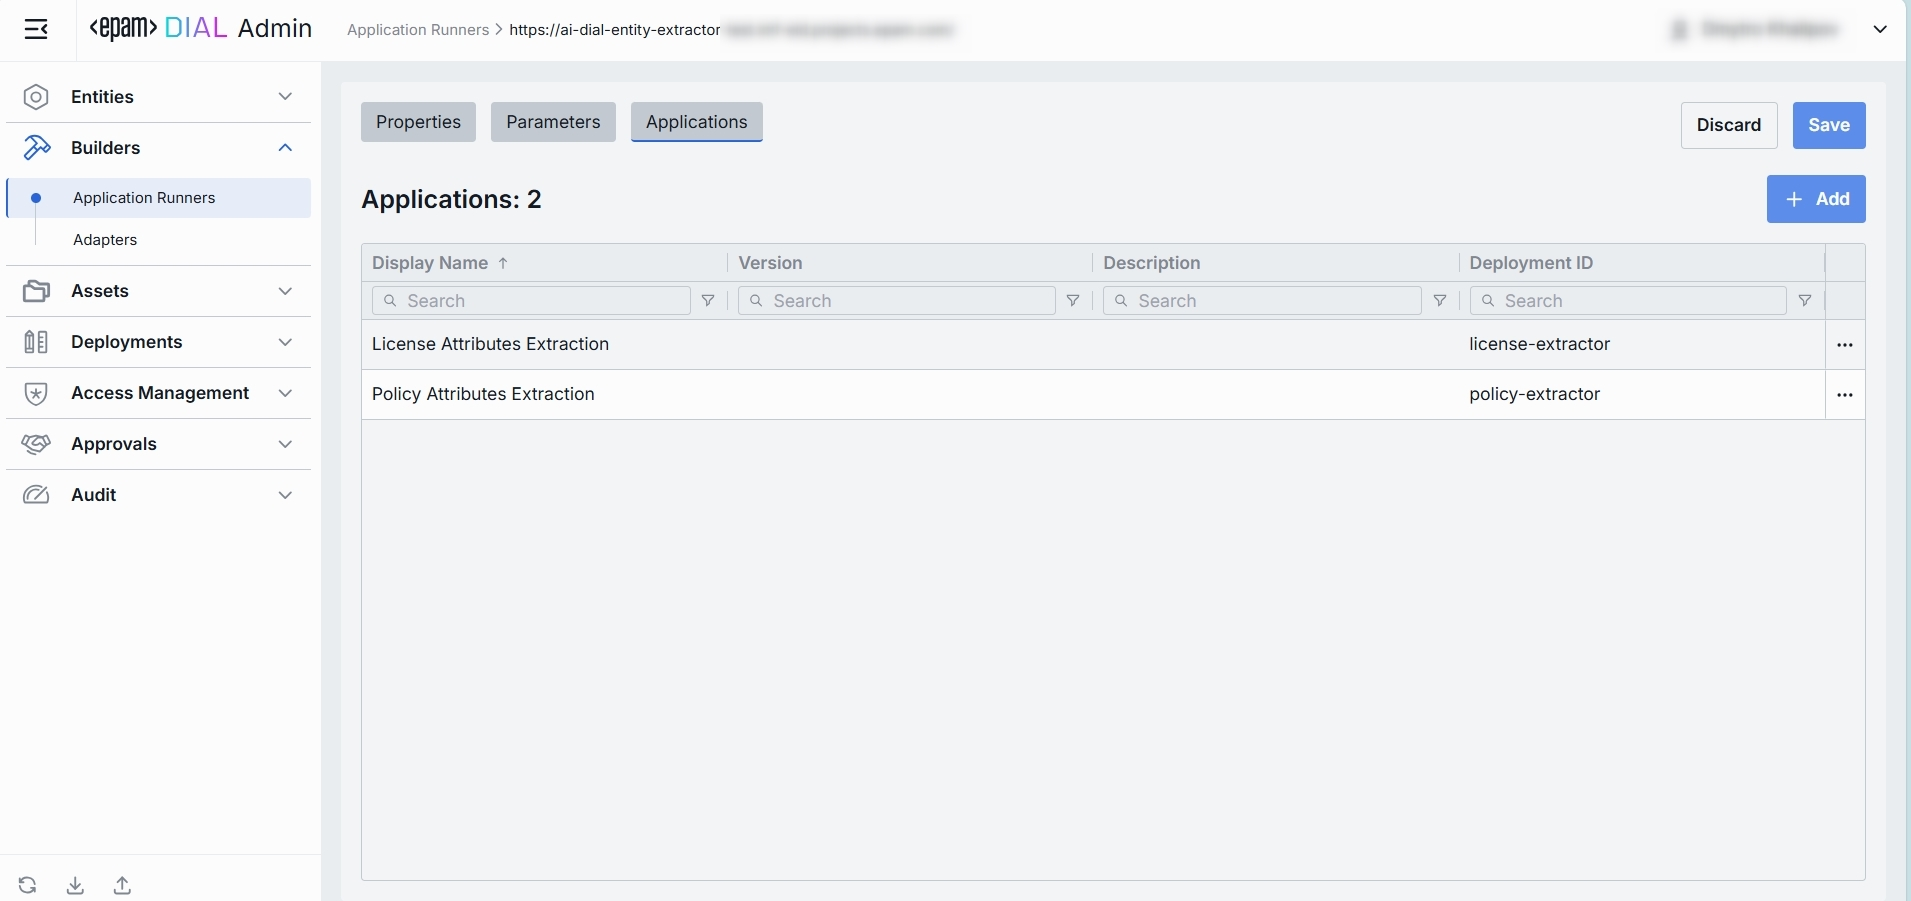Click the Entities hexagon icon
1911x901 pixels.
36,97
